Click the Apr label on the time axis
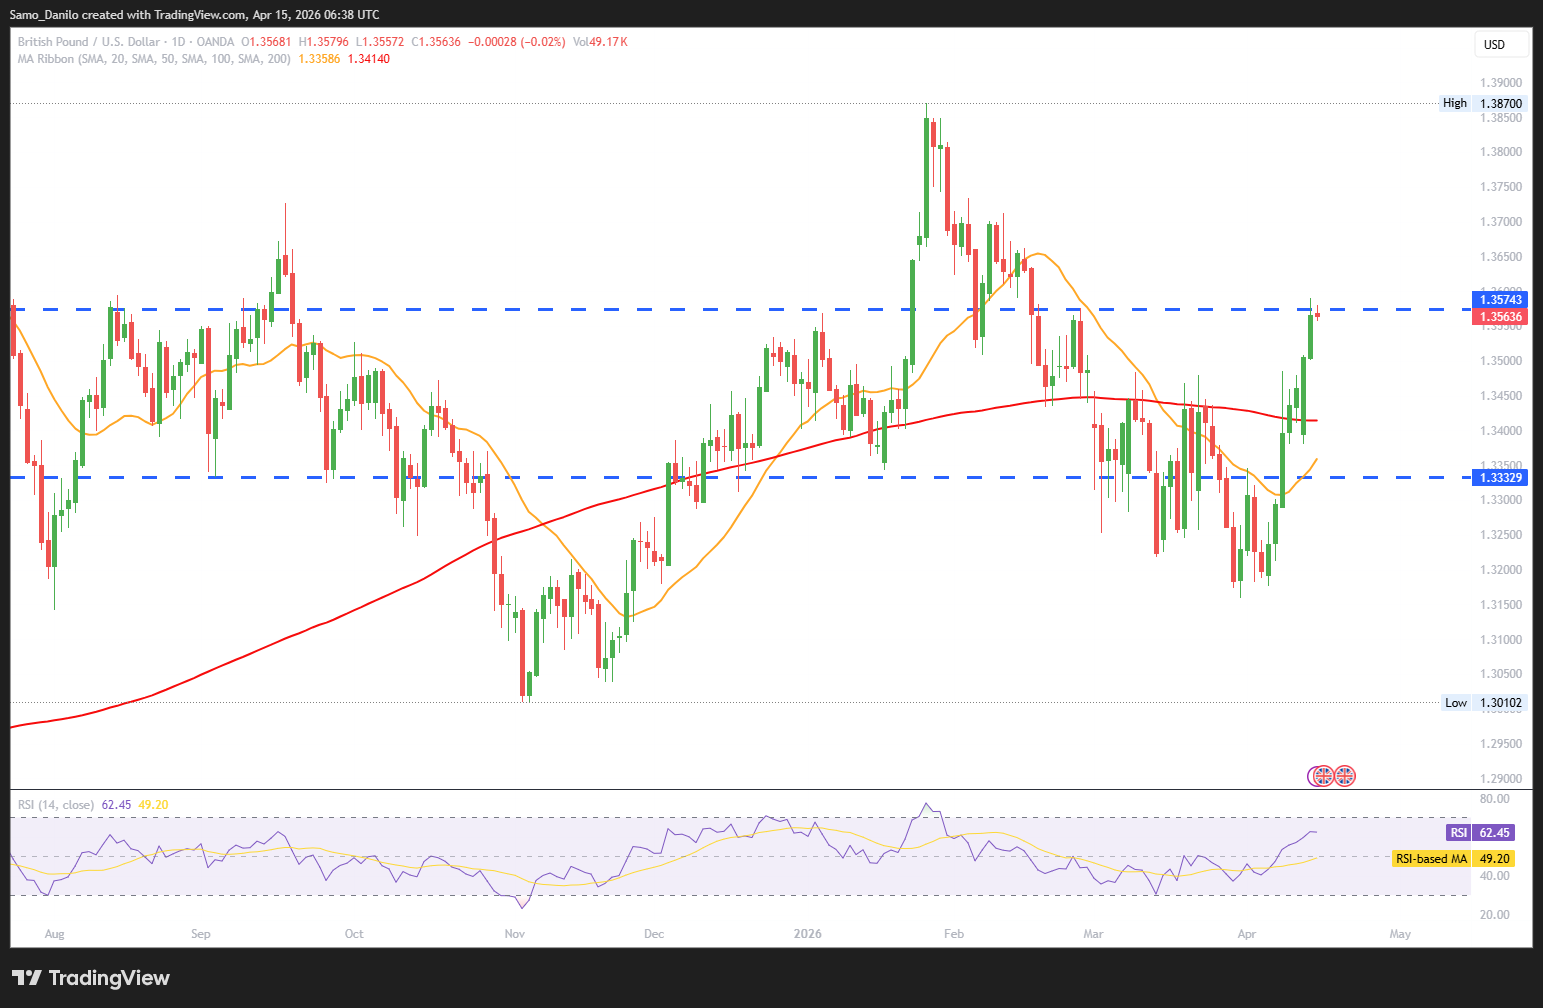Screen dimensions: 1543x1008 1246,934
